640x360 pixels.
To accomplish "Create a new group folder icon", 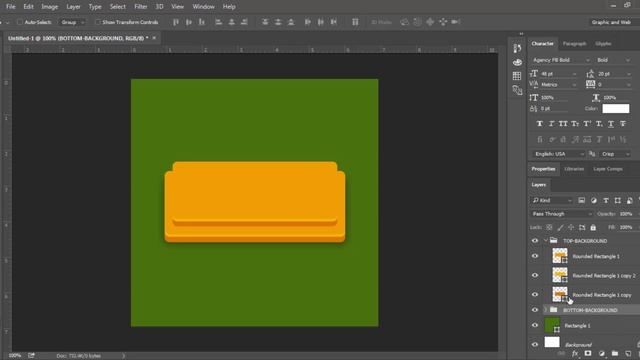I will click(x=615, y=353).
